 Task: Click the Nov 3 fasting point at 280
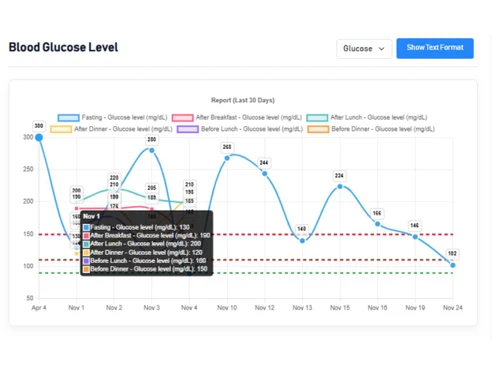click(x=152, y=150)
